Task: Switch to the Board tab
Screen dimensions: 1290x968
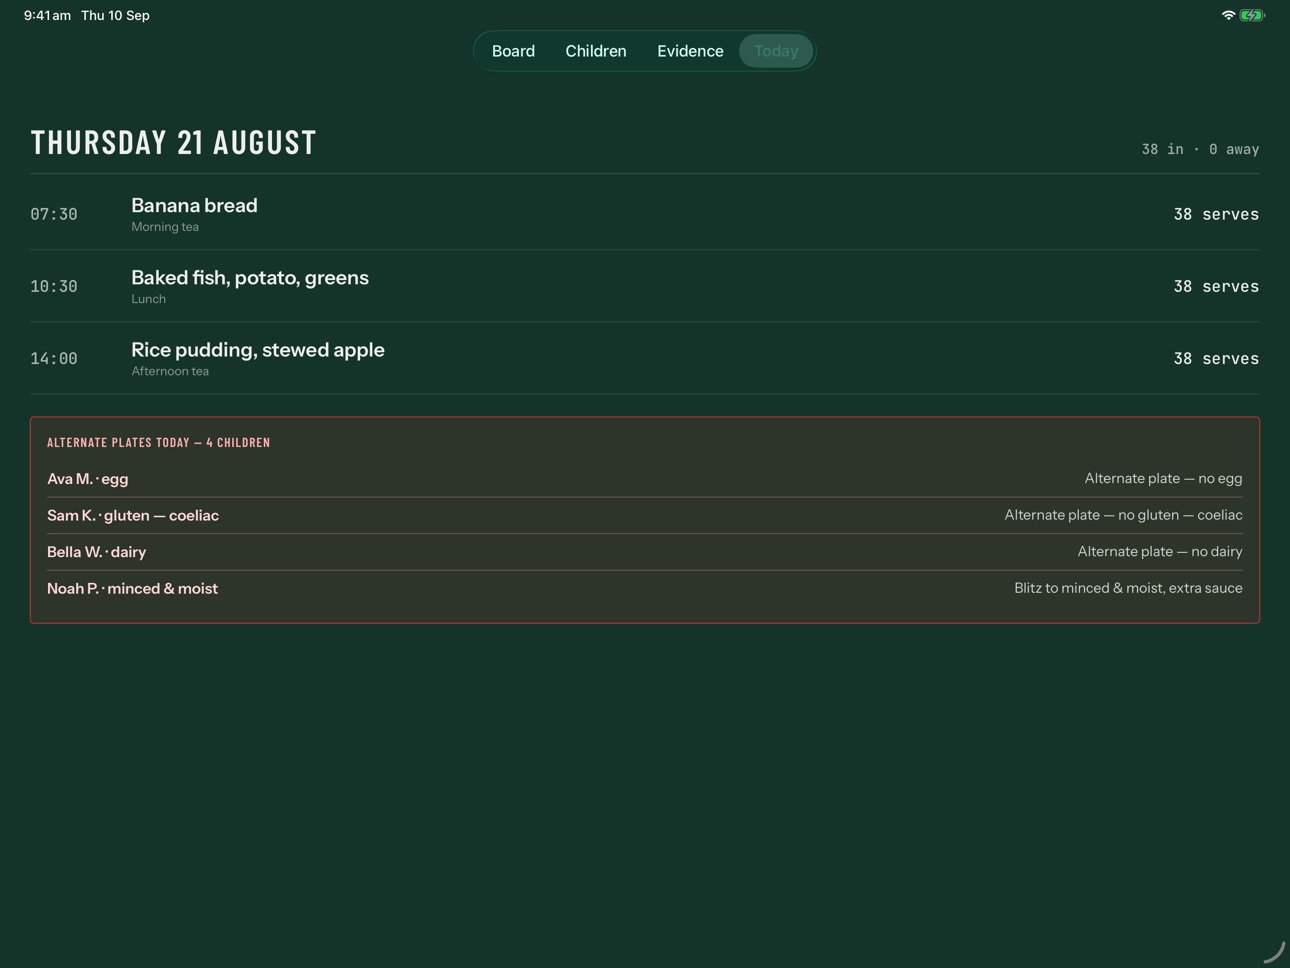Action: coord(513,51)
